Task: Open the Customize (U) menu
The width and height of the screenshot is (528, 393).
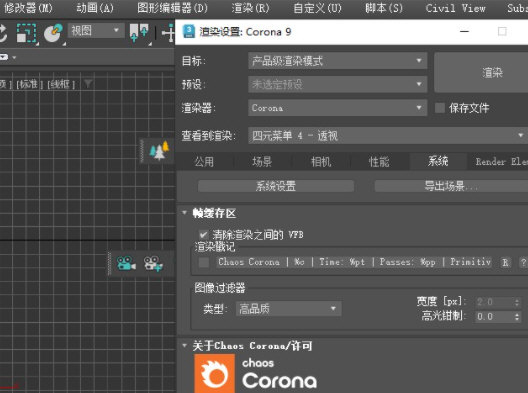Action: pyautogui.click(x=317, y=8)
